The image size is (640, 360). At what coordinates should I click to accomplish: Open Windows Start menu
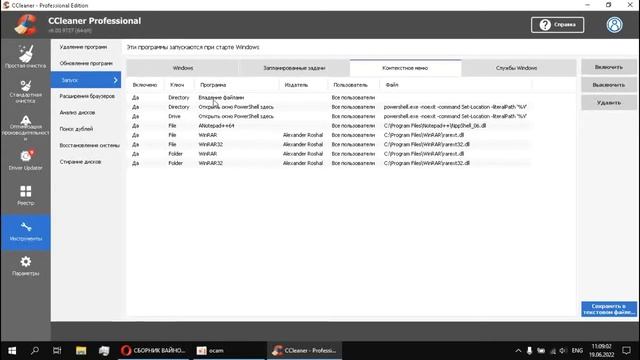(12, 351)
